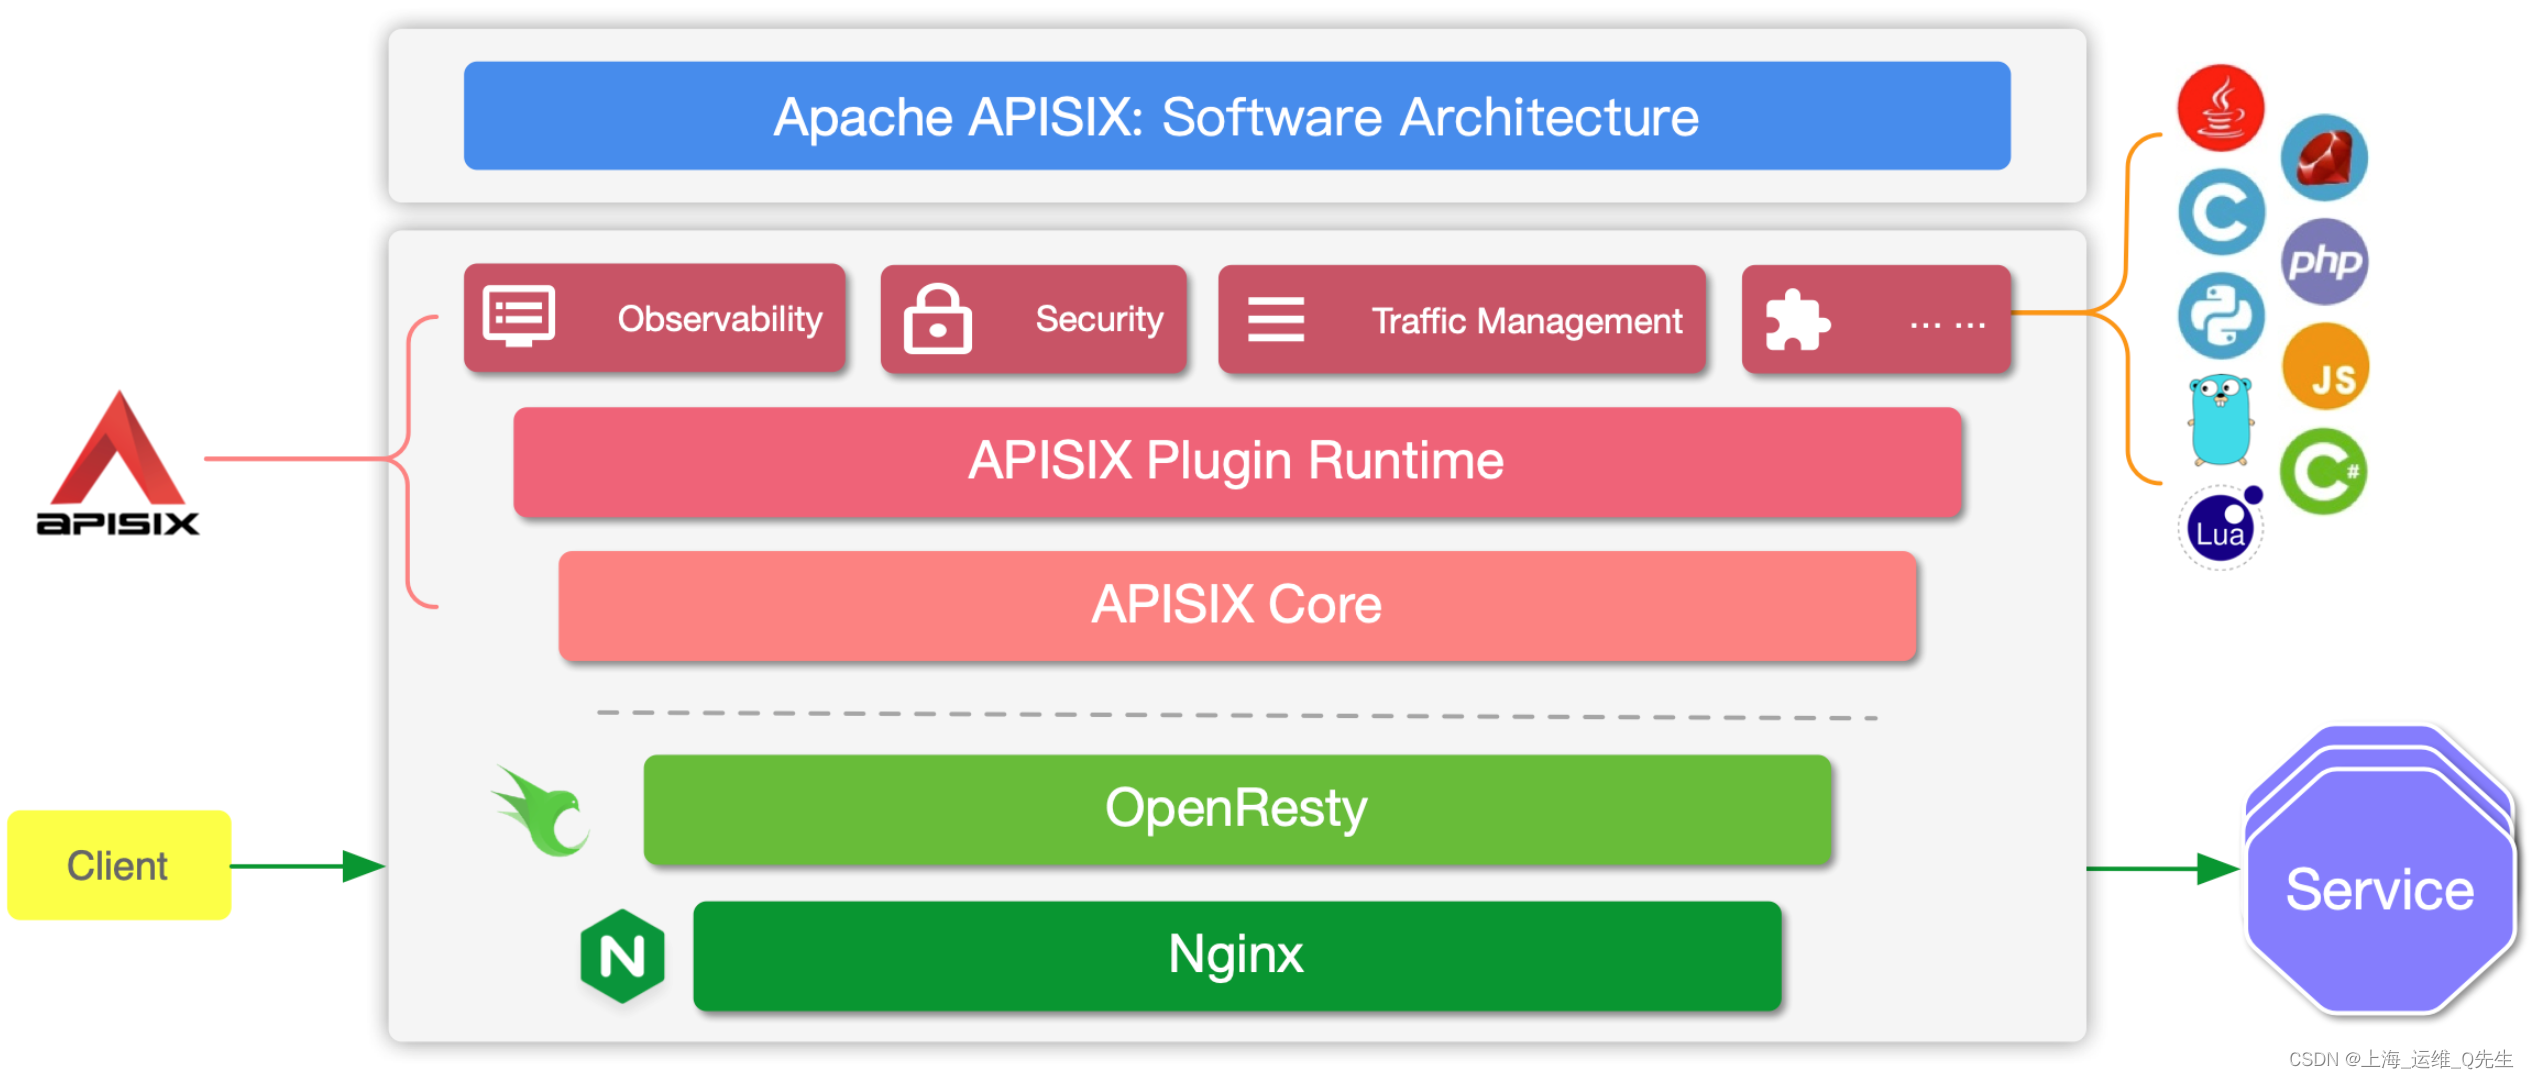Click the Java logo icon
The image size is (2529, 1079).
click(x=2219, y=109)
